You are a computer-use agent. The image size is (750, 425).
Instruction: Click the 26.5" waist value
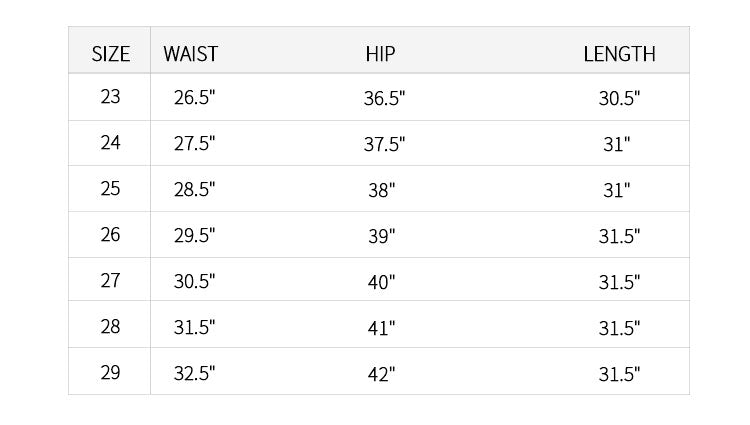tap(194, 98)
